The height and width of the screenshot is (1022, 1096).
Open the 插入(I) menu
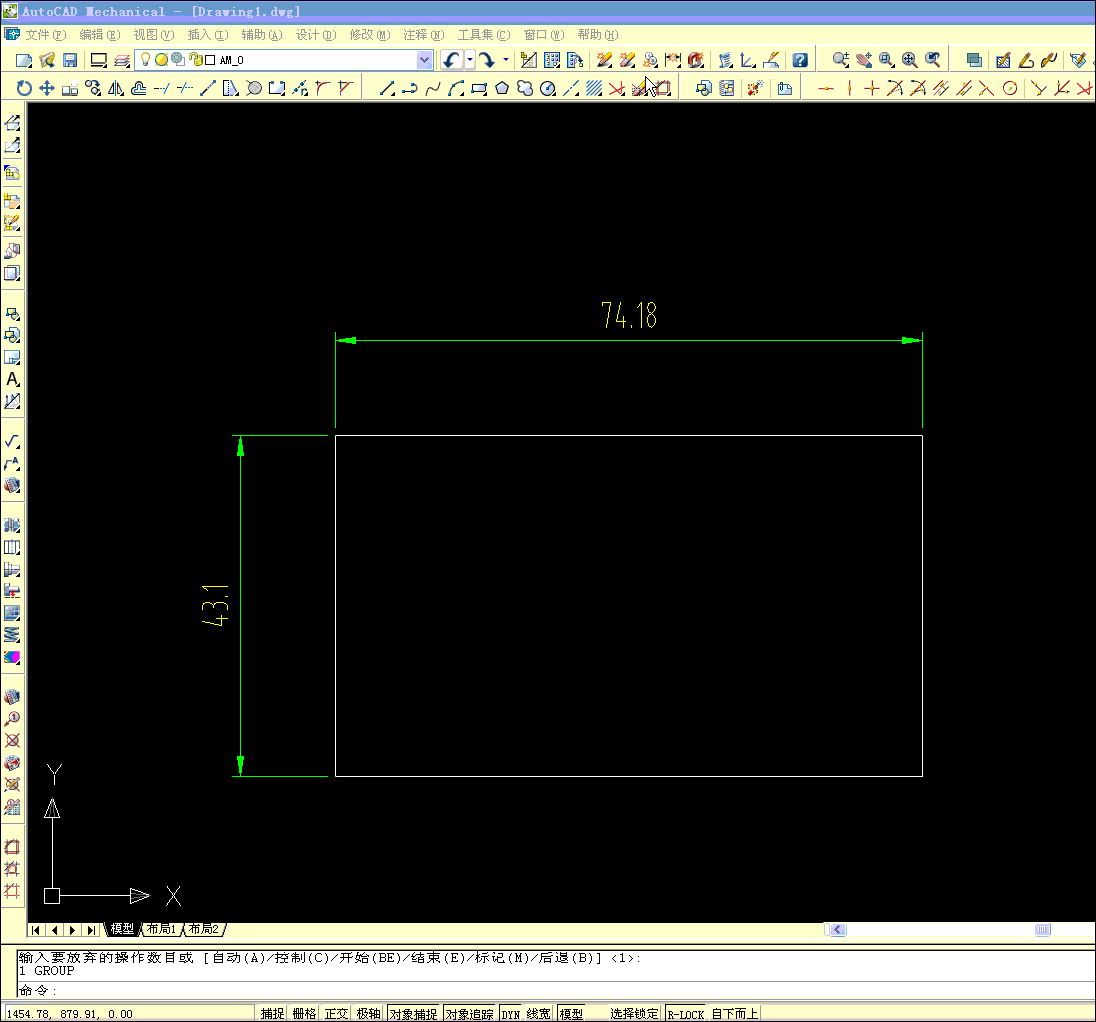tap(208, 35)
